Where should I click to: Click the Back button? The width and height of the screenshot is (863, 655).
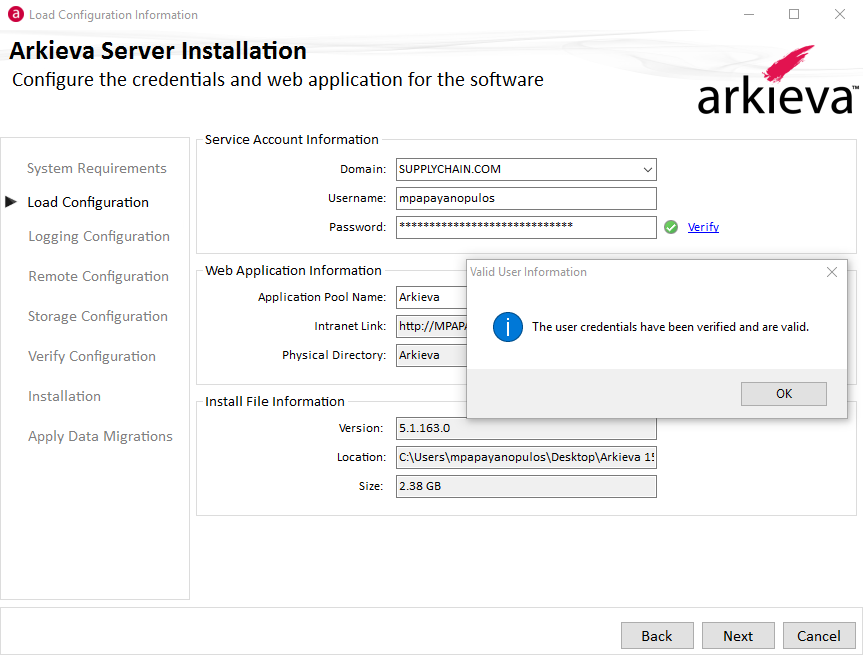pos(657,636)
